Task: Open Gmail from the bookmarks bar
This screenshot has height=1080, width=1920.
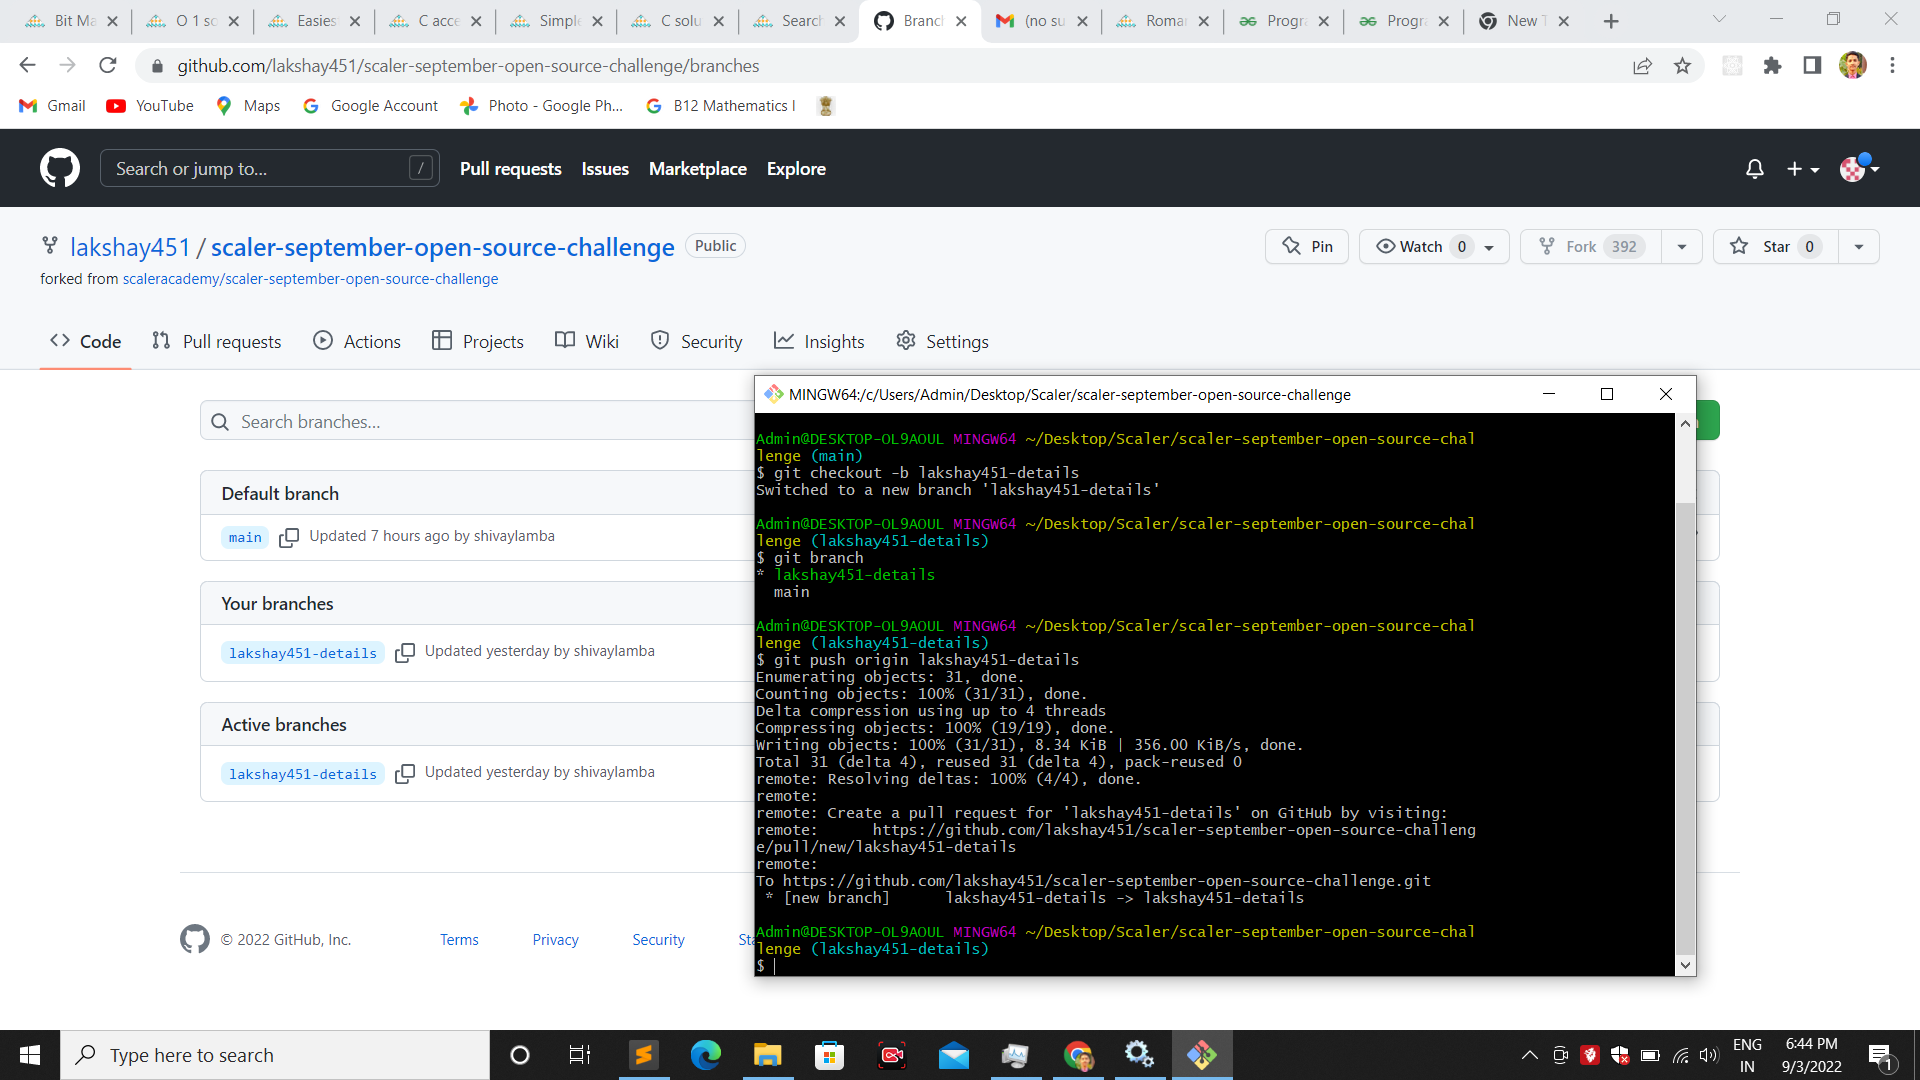Action: point(50,105)
